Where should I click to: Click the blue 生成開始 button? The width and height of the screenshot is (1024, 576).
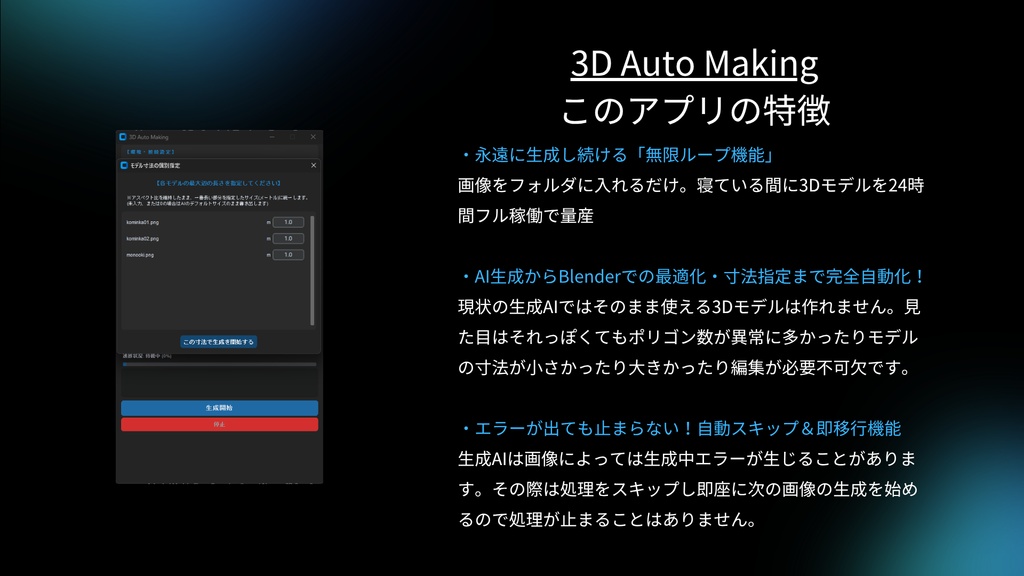tap(219, 408)
